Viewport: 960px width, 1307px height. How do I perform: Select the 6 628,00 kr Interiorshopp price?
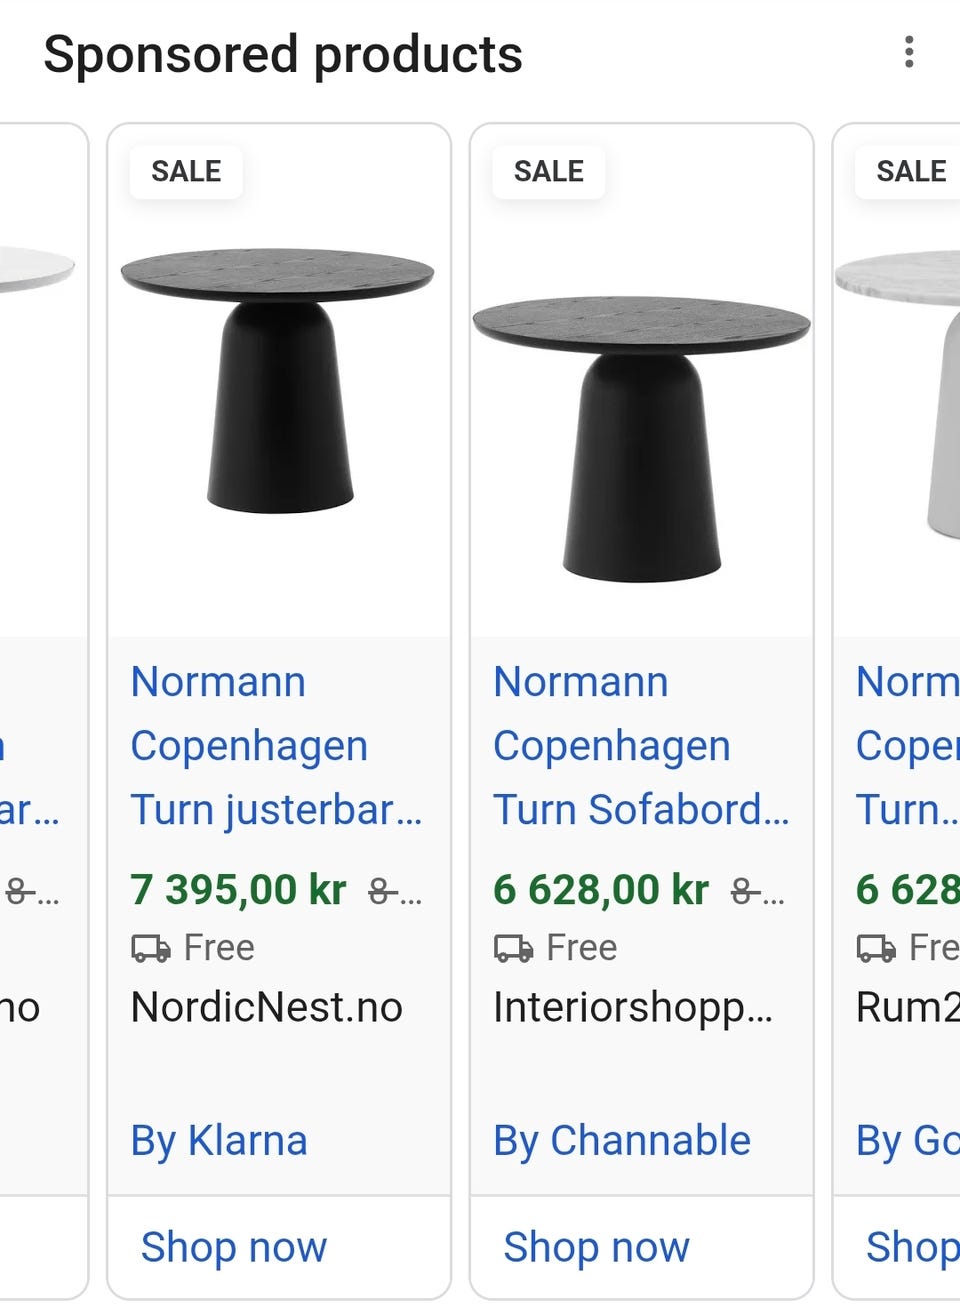[x=601, y=889]
